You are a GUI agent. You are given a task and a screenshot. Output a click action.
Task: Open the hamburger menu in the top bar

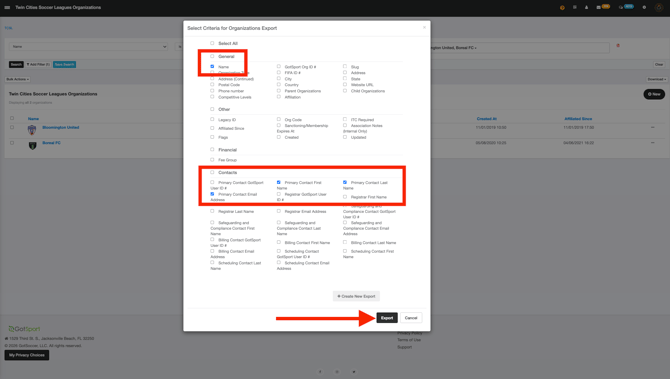coord(7,7)
